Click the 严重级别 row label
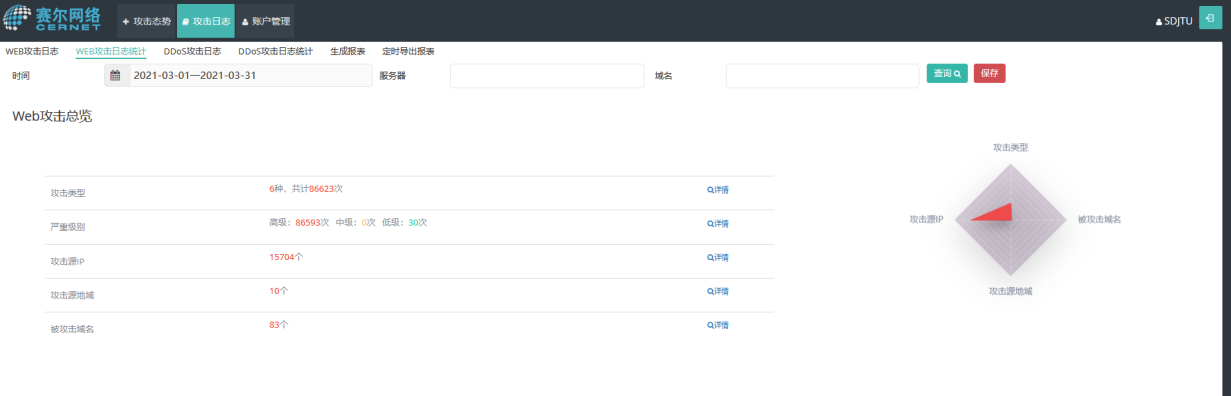The height and width of the screenshot is (396, 1231). 68,226
